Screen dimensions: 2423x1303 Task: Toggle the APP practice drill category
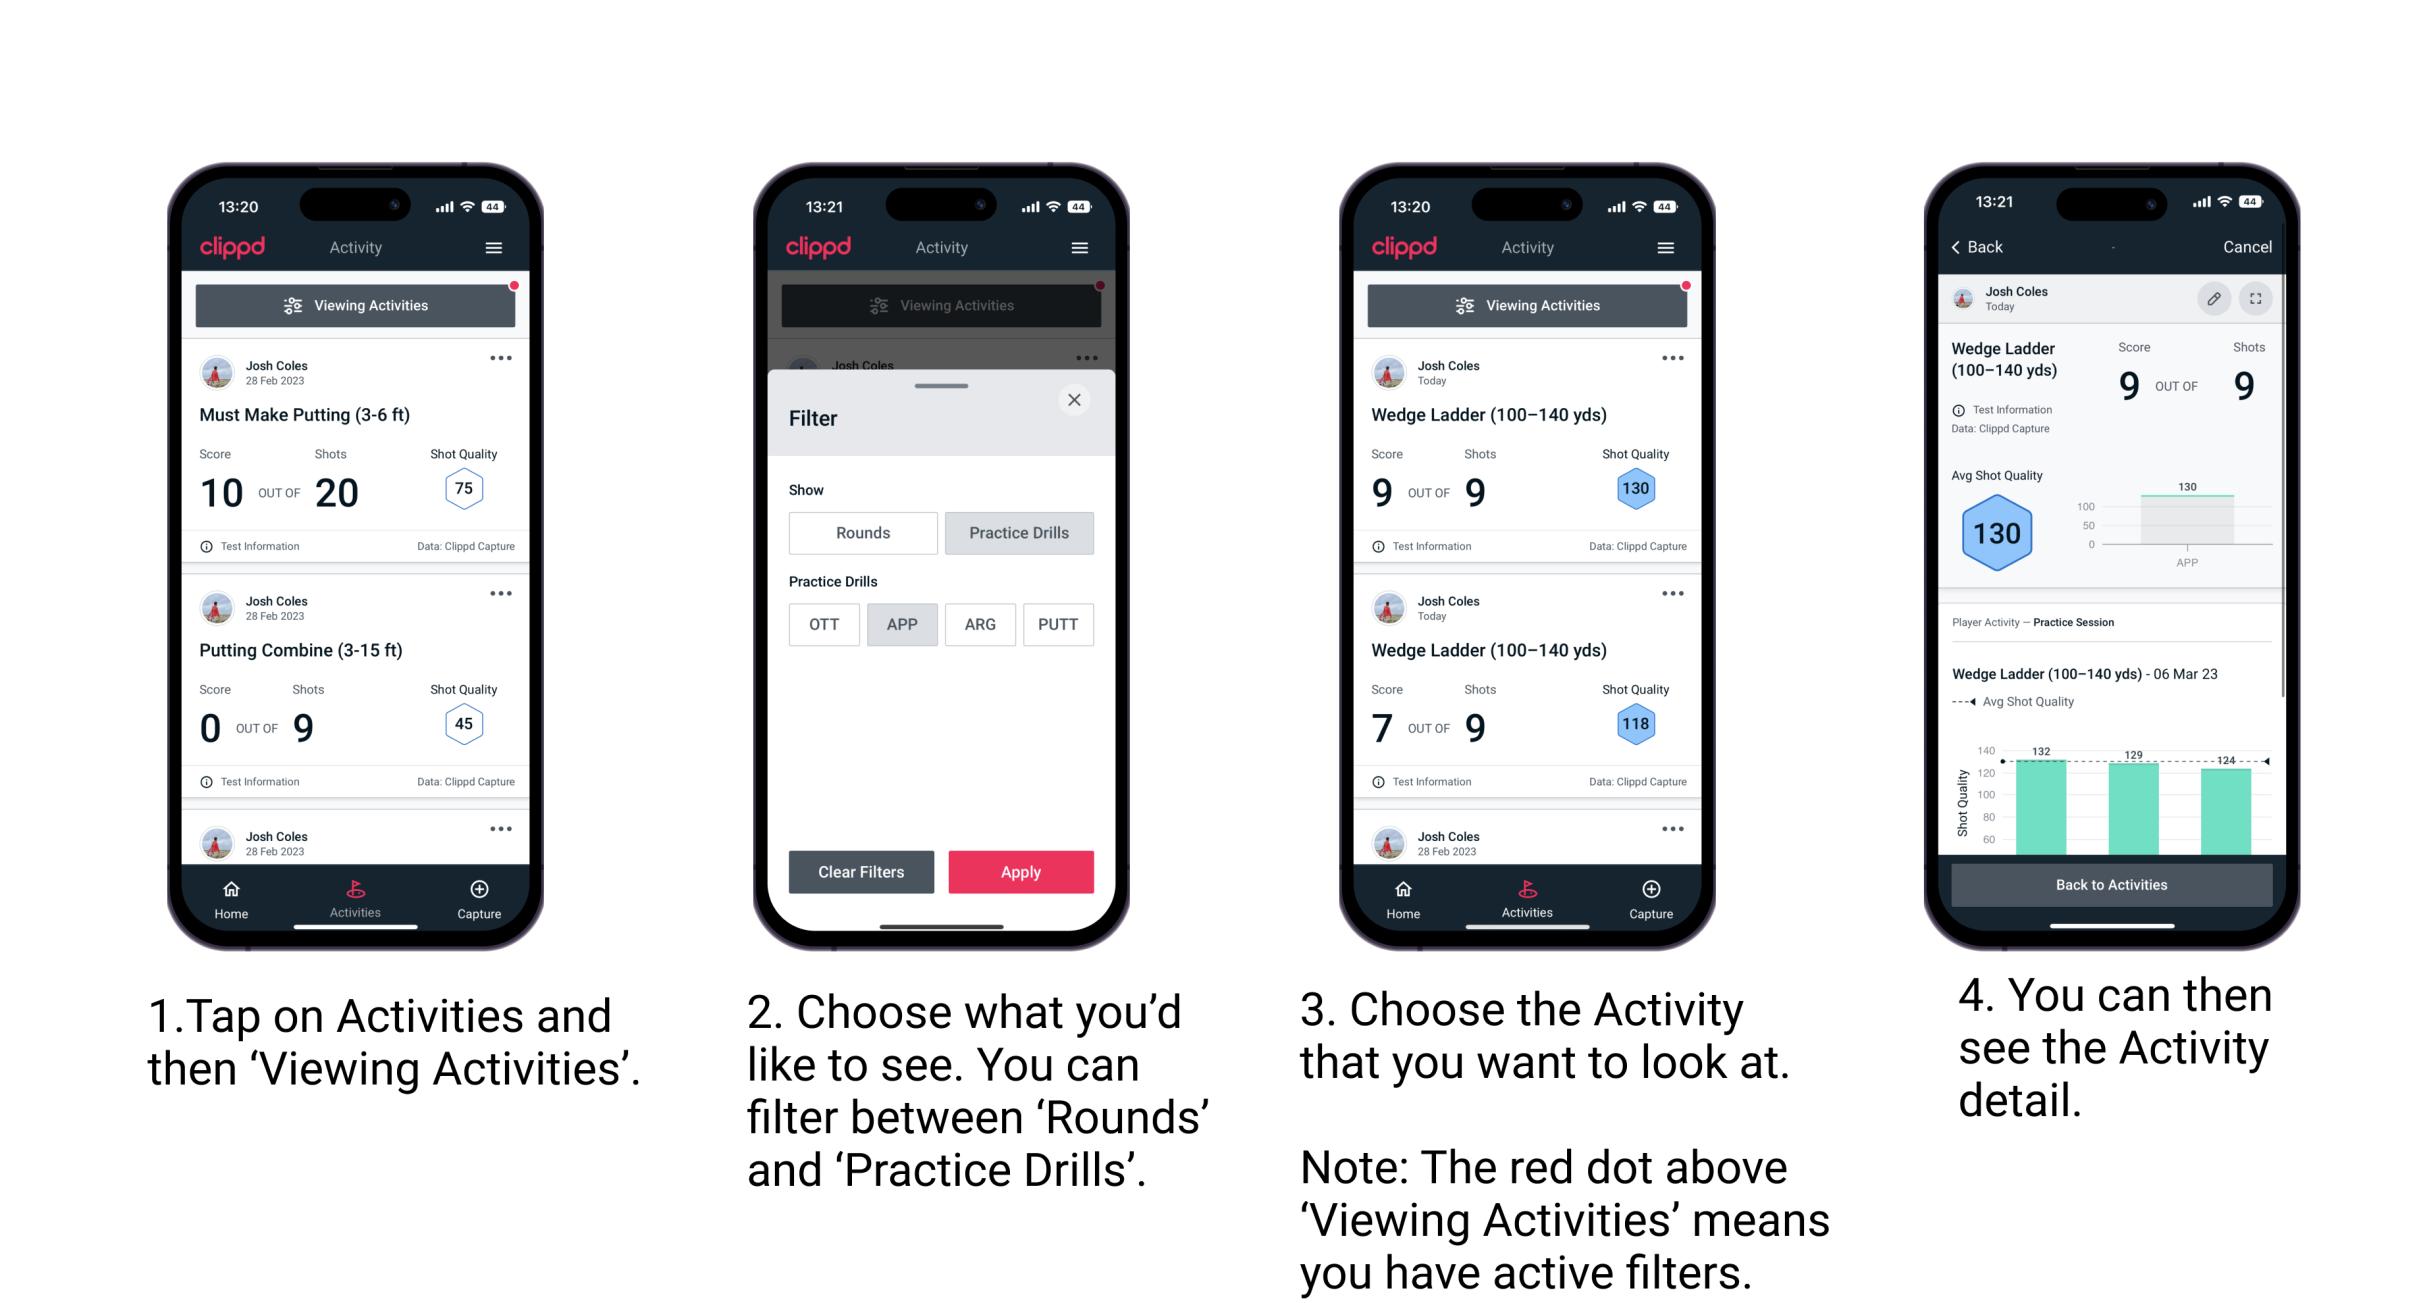902,623
